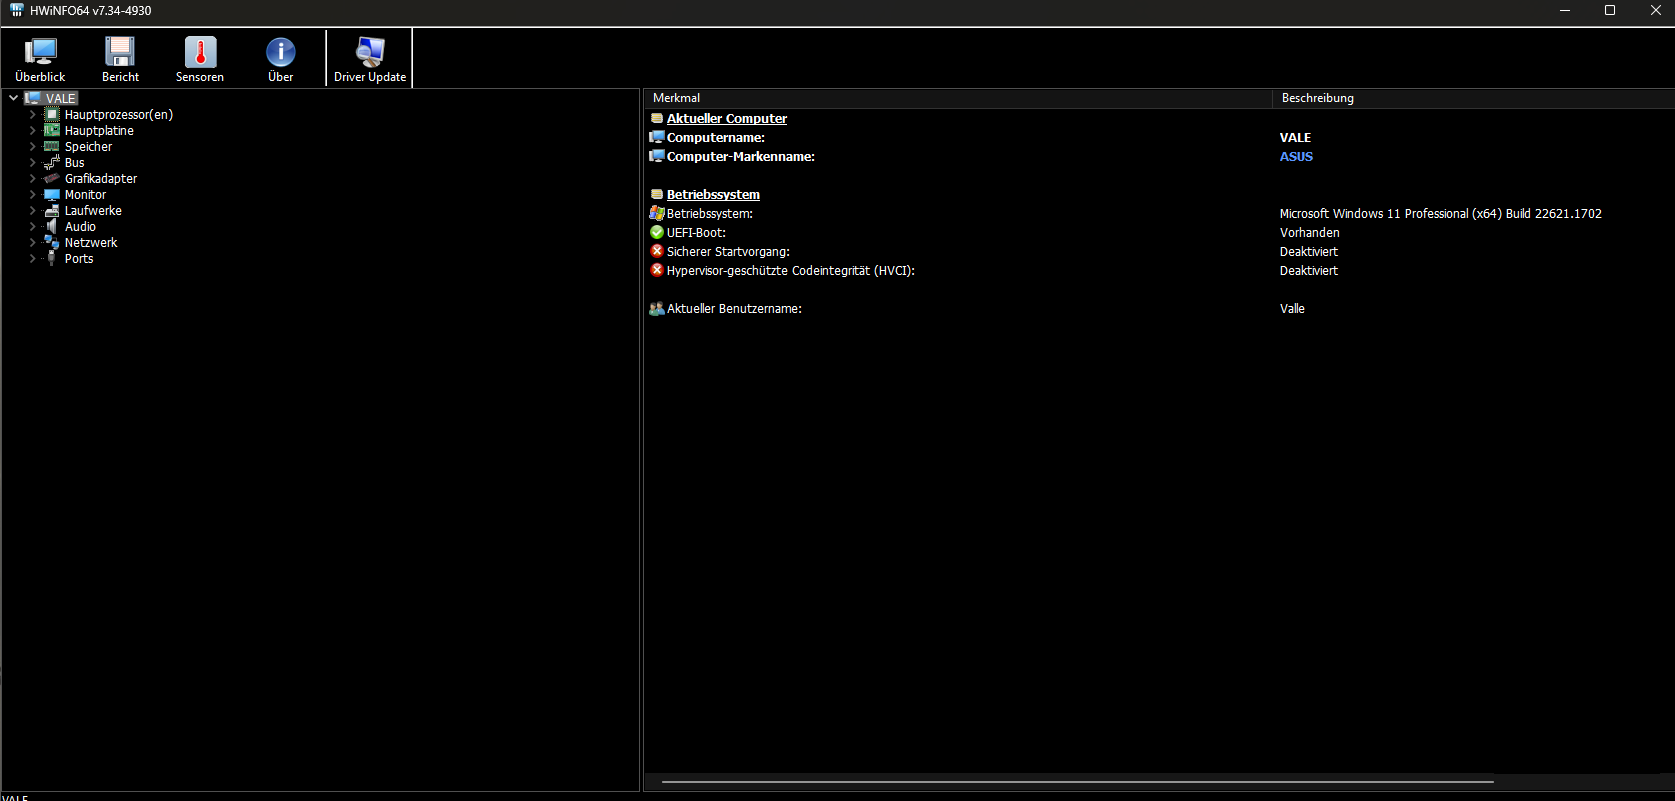Click the Laufwerke drive icon
The height and width of the screenshot is (801, 1675).
(52, 210)
